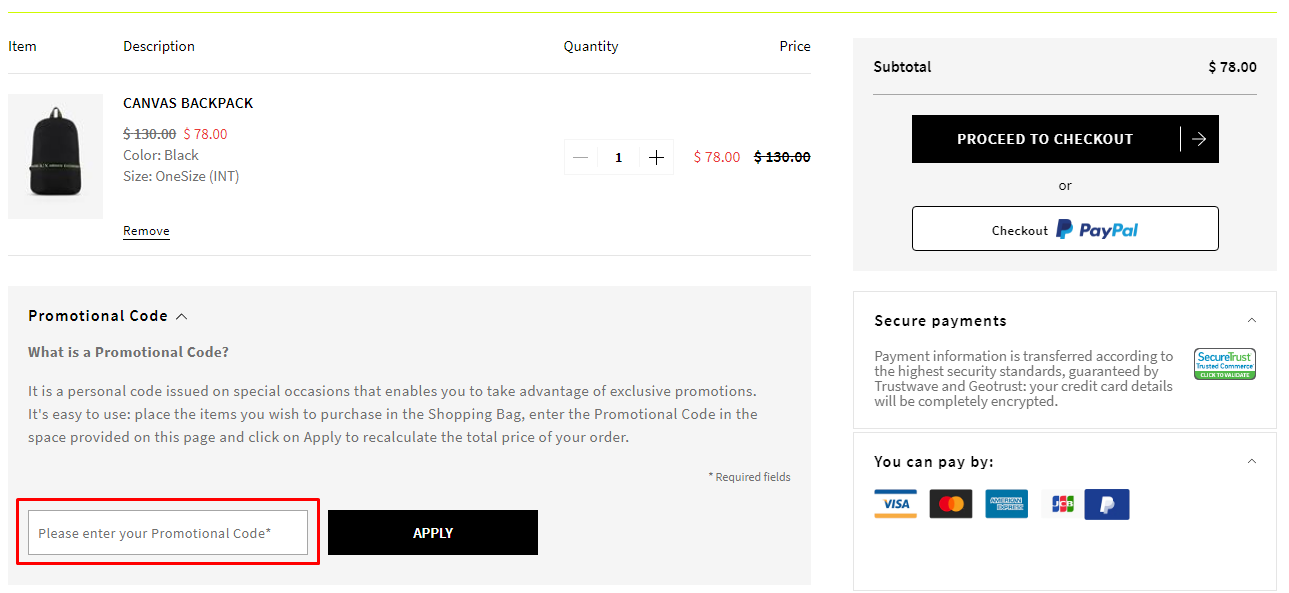Image resolution: width=1289 pixels, height=593 pixels.
Task: Remove the Canvas Backpack from the cart
Action: click(146, 230)
